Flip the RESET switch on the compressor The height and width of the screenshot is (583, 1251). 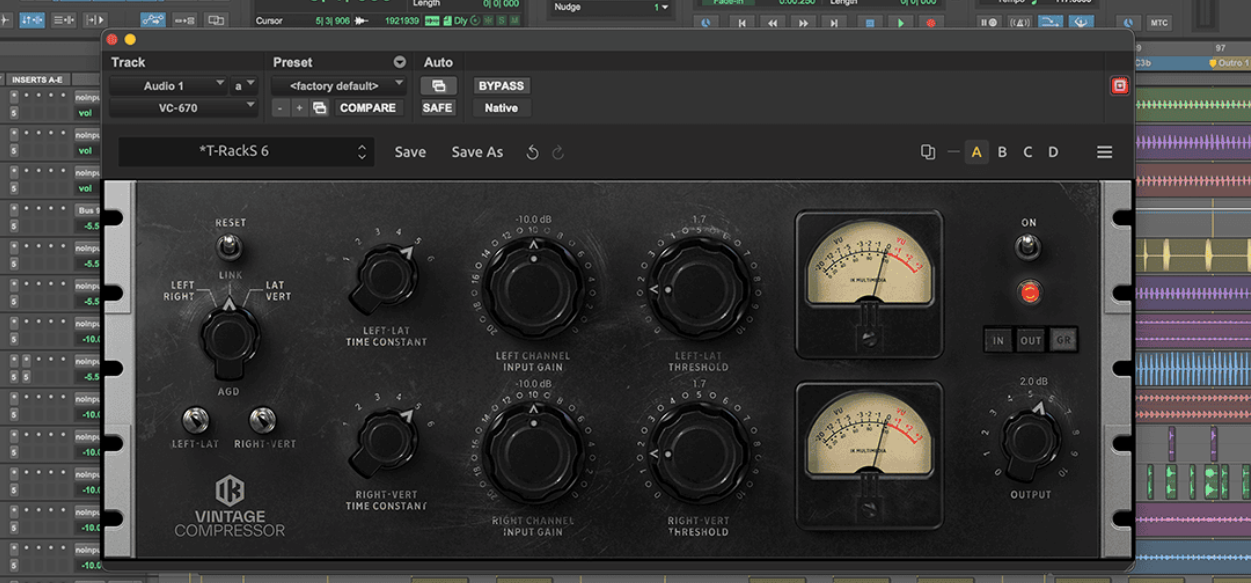click(x=230, y=246)
